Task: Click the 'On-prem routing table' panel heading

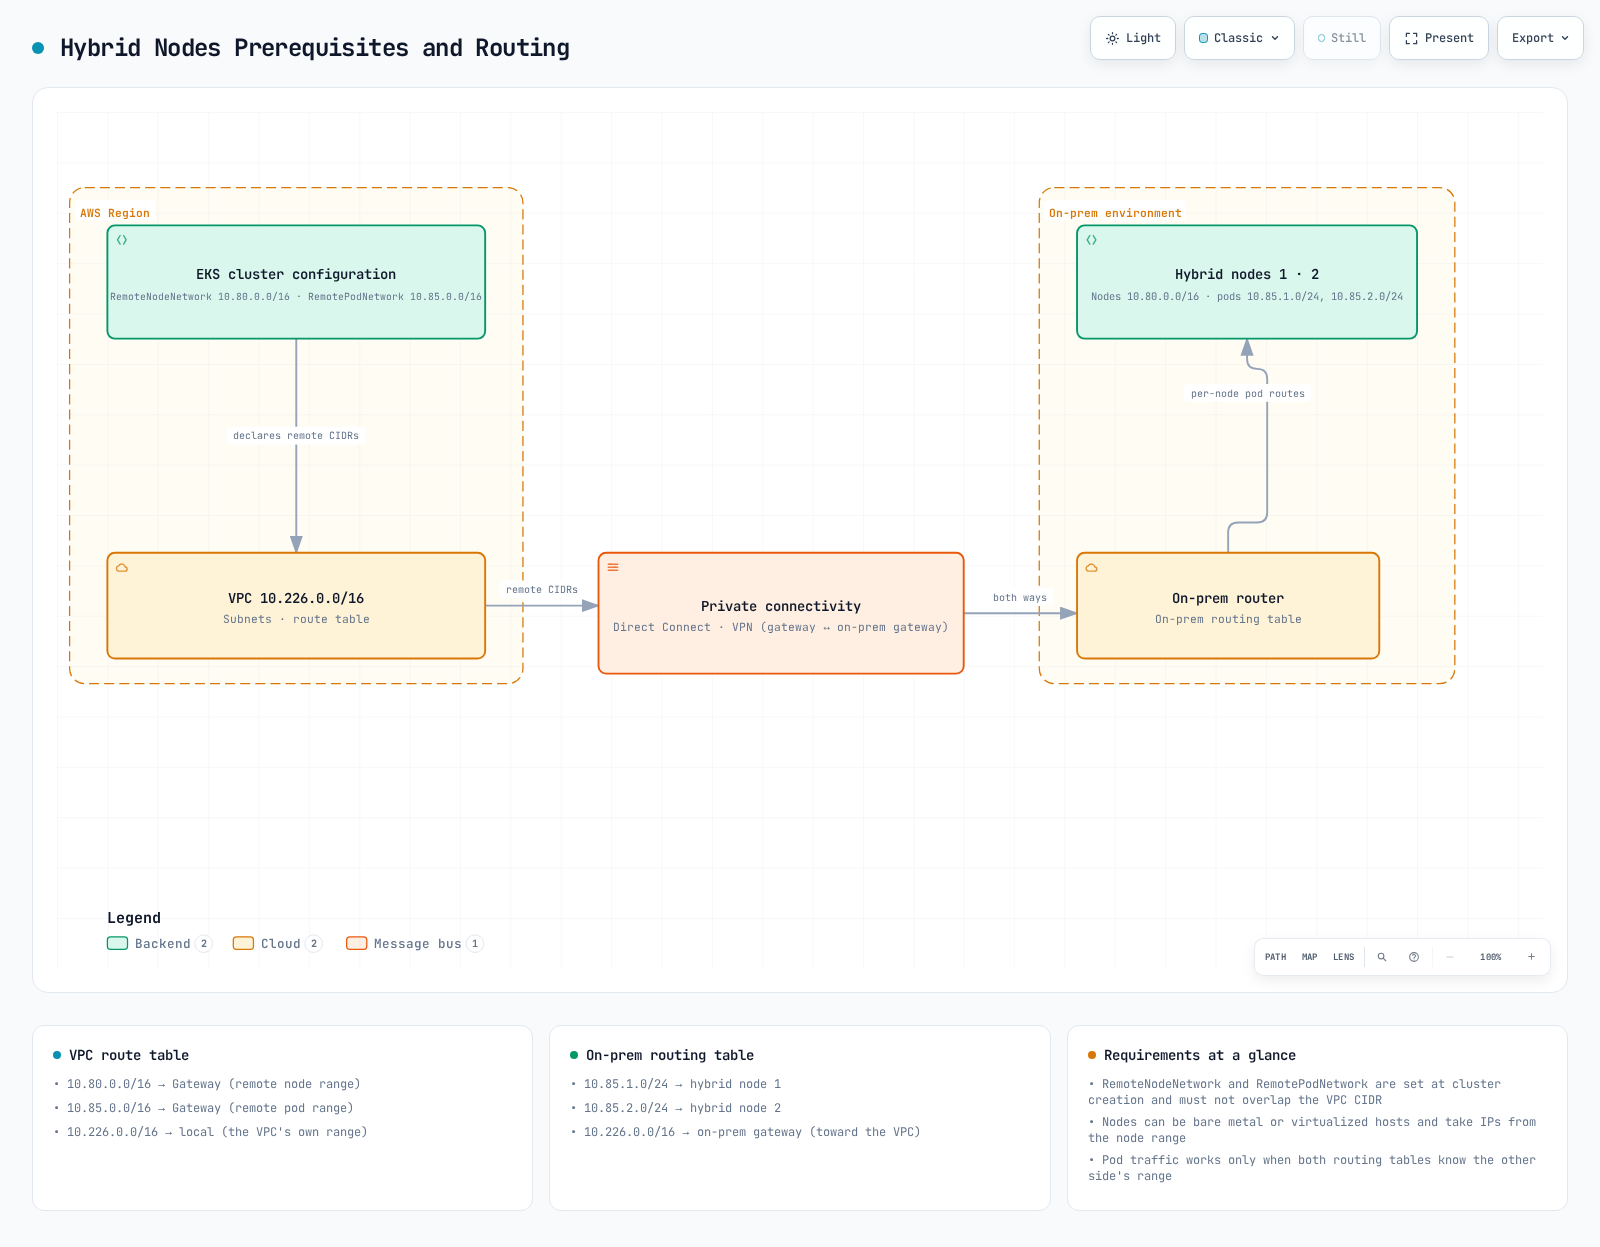Action: 670,1055
